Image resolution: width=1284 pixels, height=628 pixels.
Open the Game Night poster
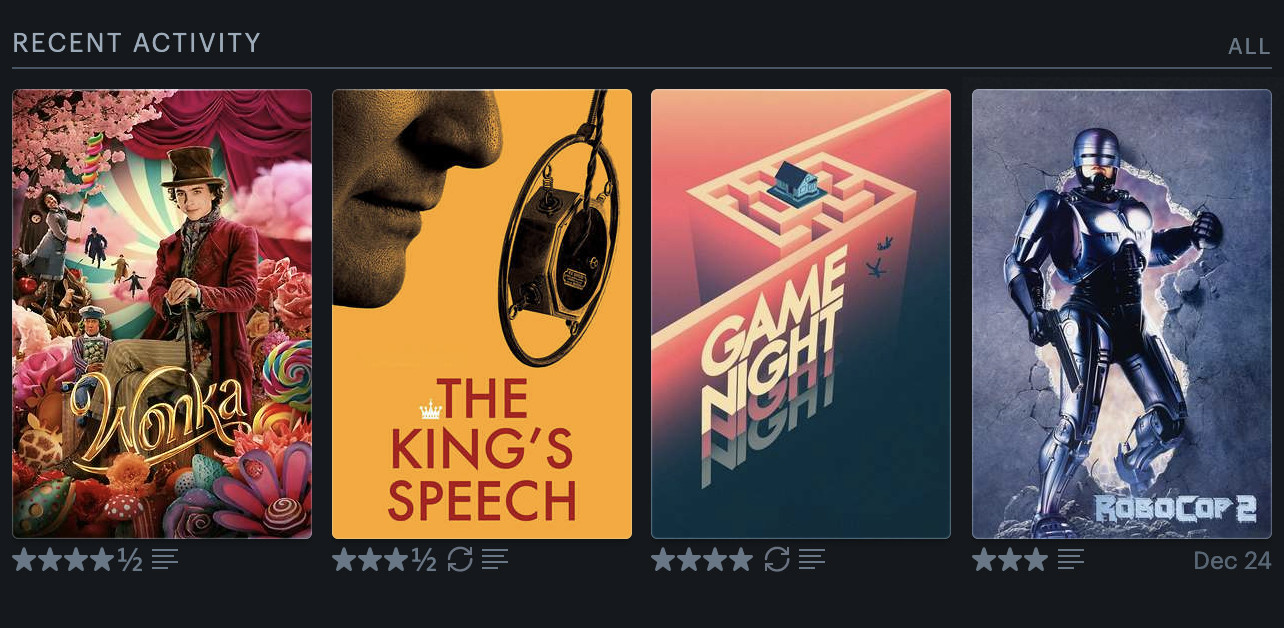(801, 314)
